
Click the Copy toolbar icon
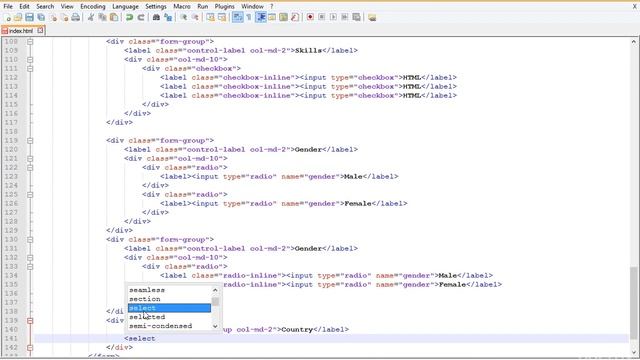pos(102,18)
